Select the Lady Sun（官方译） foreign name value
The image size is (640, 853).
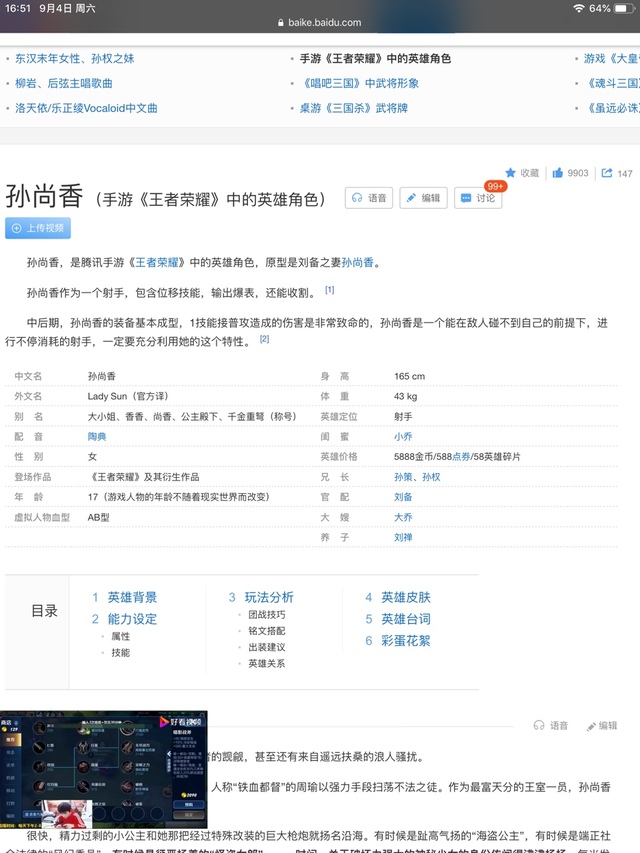click(128, 396)
